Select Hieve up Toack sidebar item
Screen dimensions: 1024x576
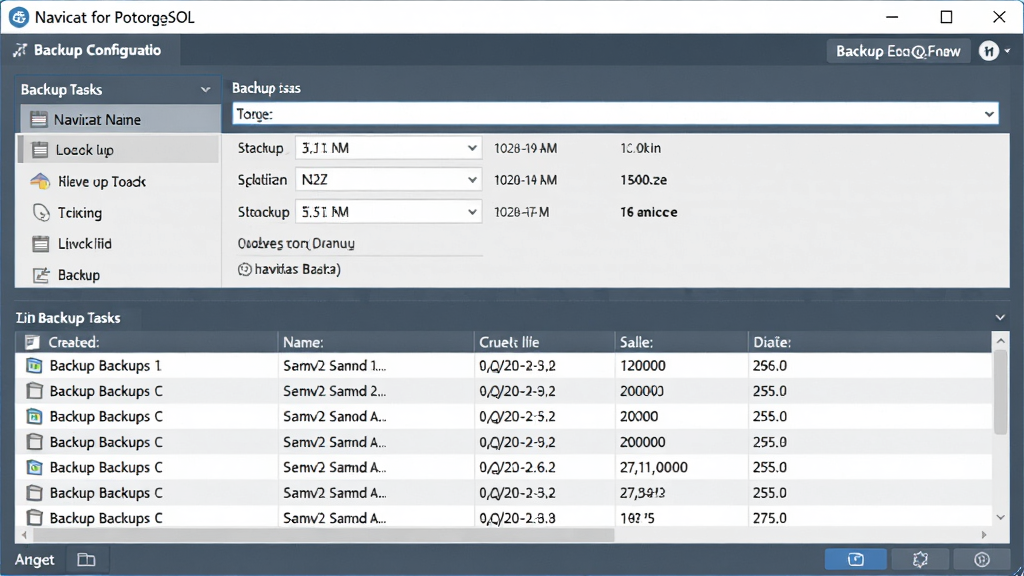119,182
